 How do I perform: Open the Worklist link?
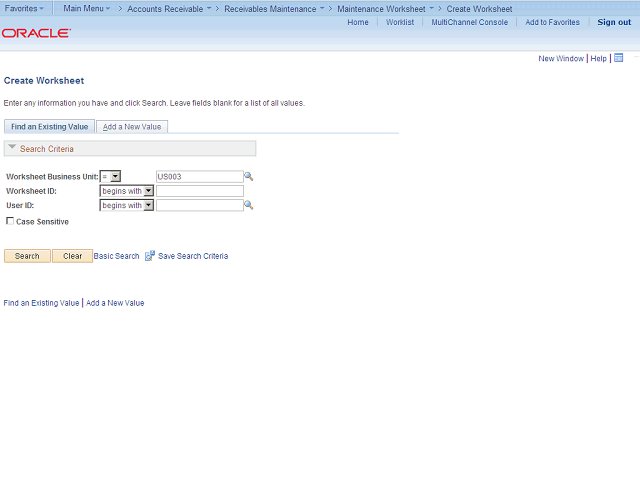coord(400,22)
